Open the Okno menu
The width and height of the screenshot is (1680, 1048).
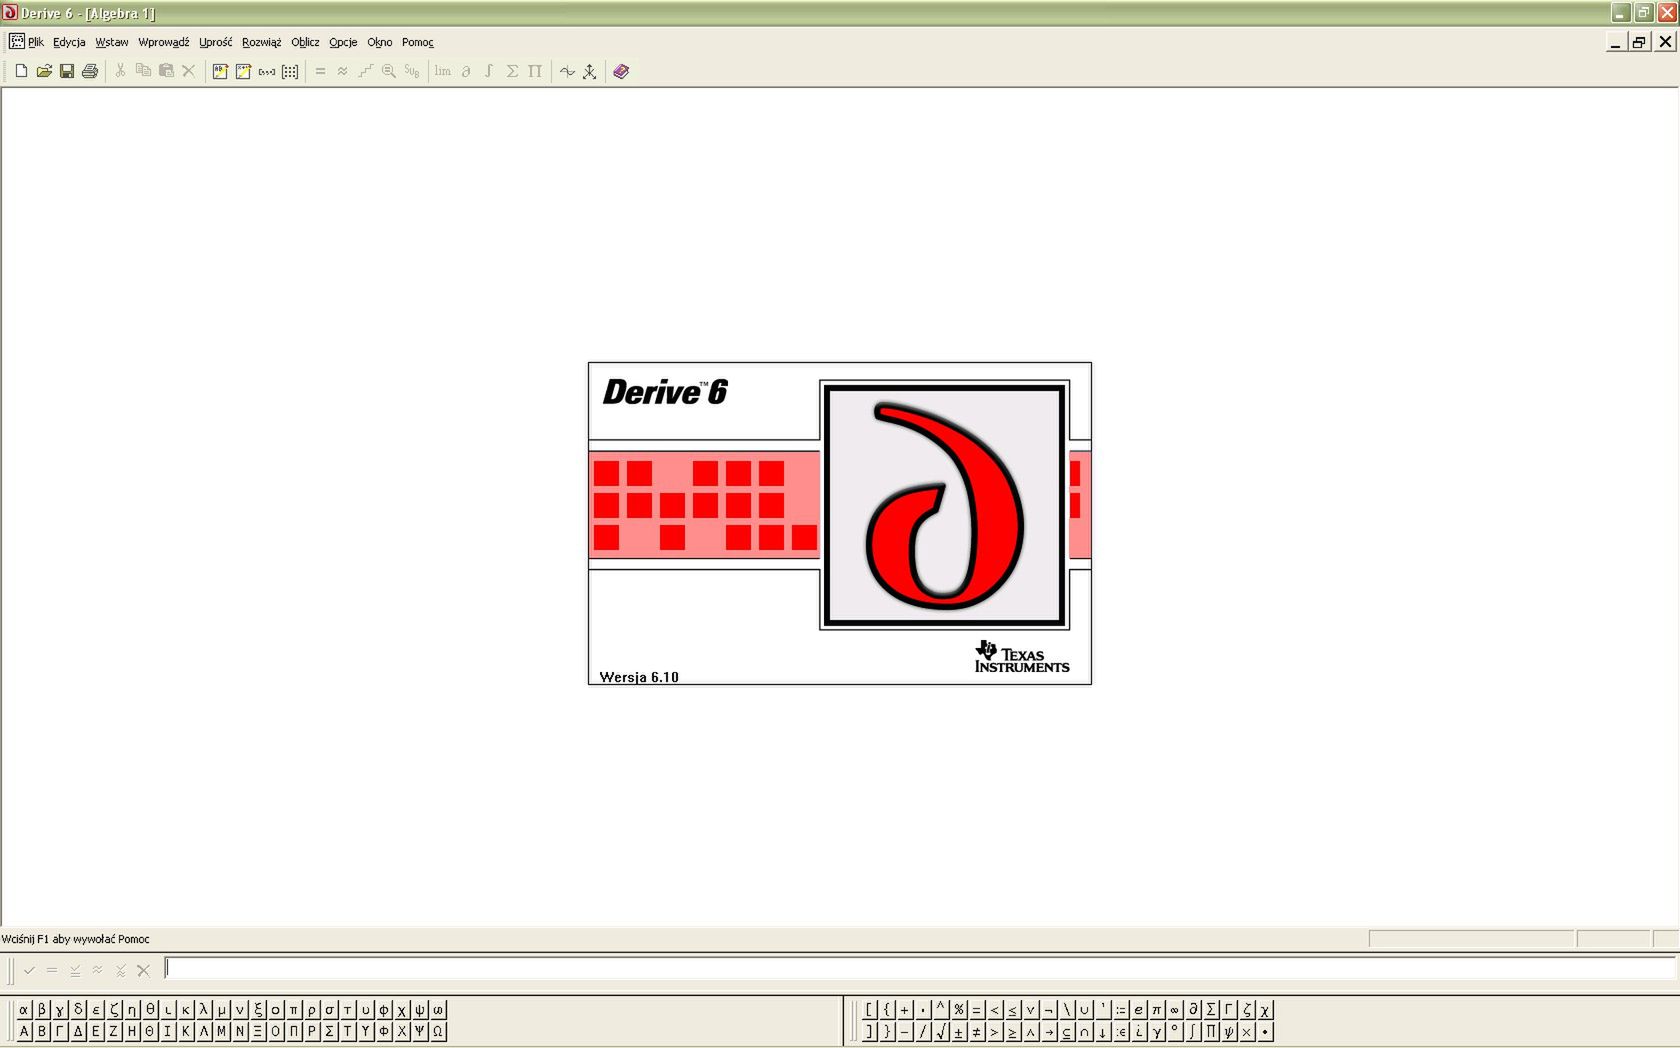(380, 42)
